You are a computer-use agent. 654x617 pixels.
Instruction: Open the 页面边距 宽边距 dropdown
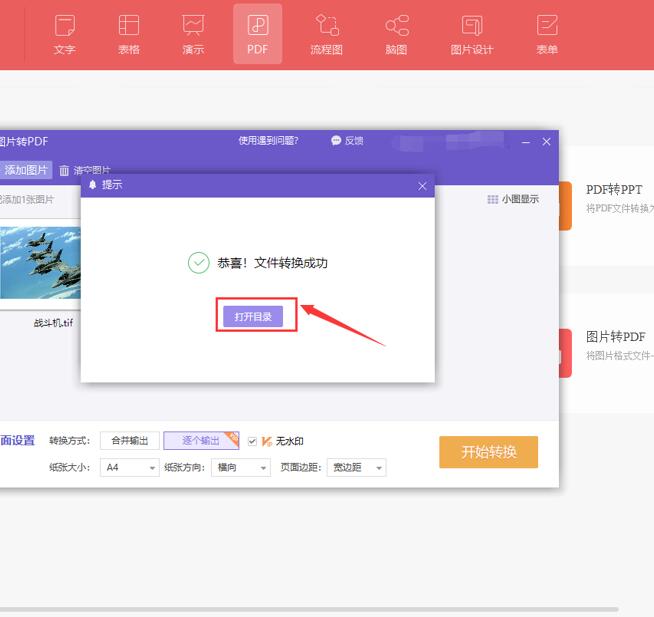pyautogui.click(x=357, y=468)
